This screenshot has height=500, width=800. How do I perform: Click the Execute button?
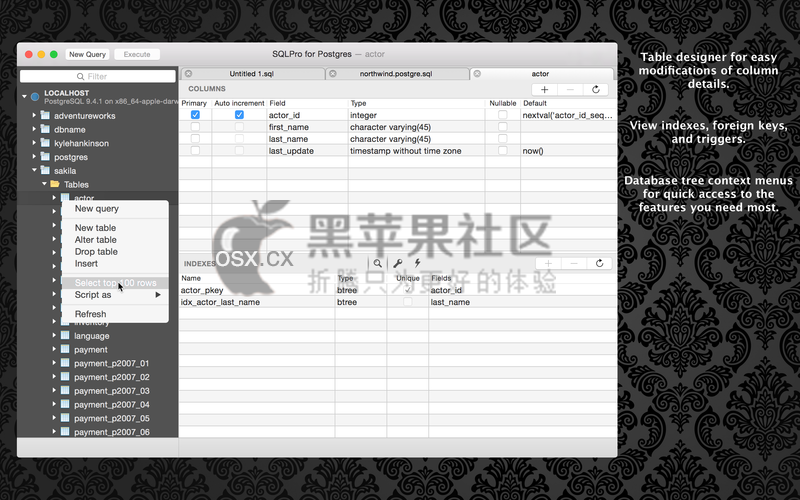point(137,54)
